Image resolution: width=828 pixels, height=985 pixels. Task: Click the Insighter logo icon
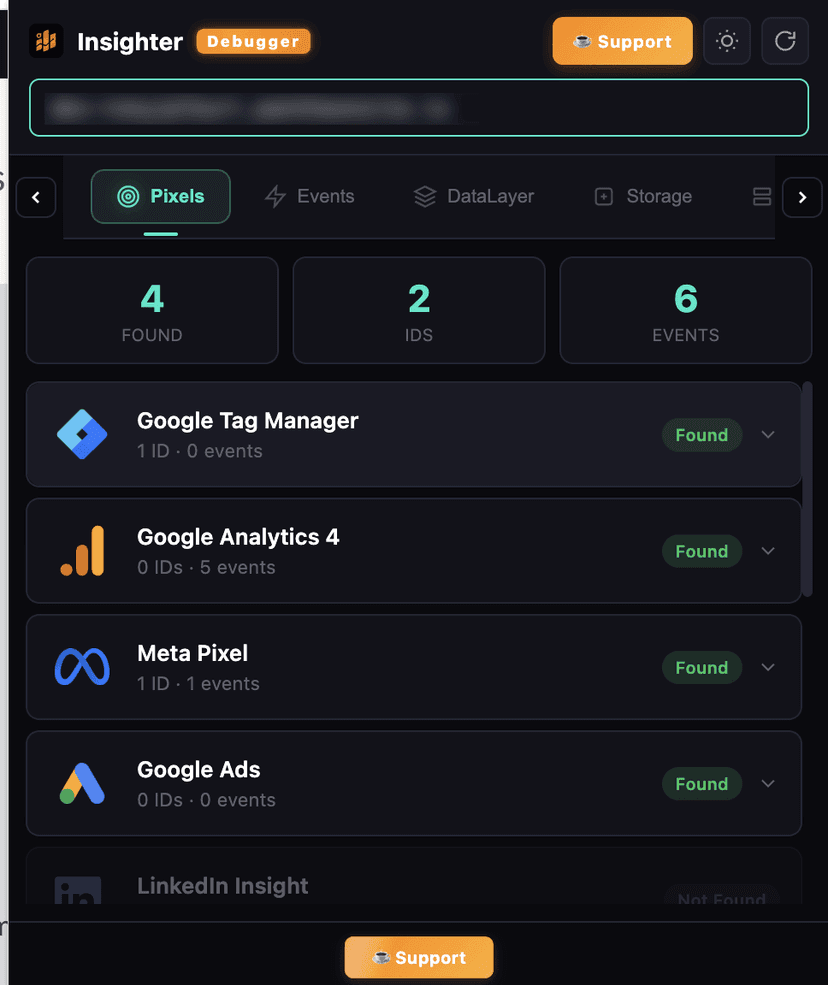tap(46, 41)
